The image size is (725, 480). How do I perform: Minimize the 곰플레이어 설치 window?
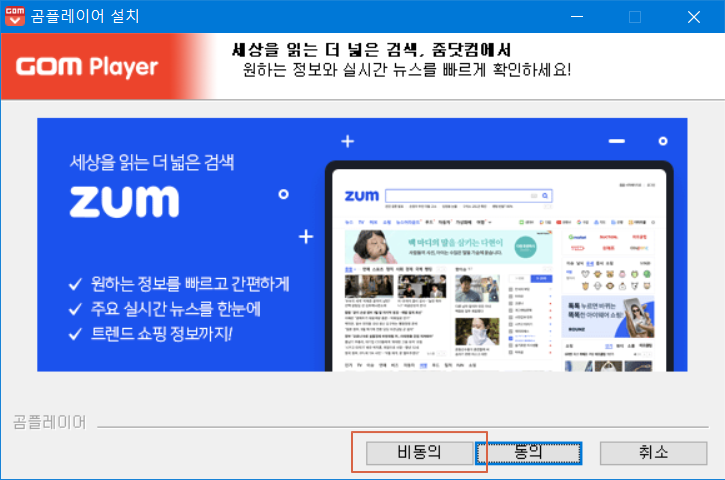pyautogui.click(x=577, y=17)
